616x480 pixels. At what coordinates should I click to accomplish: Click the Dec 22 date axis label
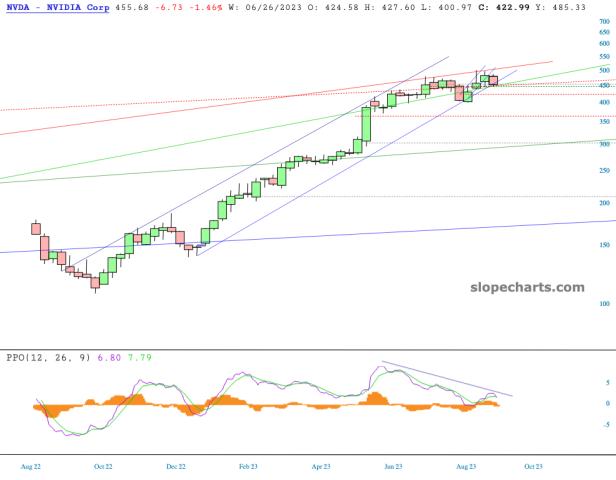click(176, 467)
